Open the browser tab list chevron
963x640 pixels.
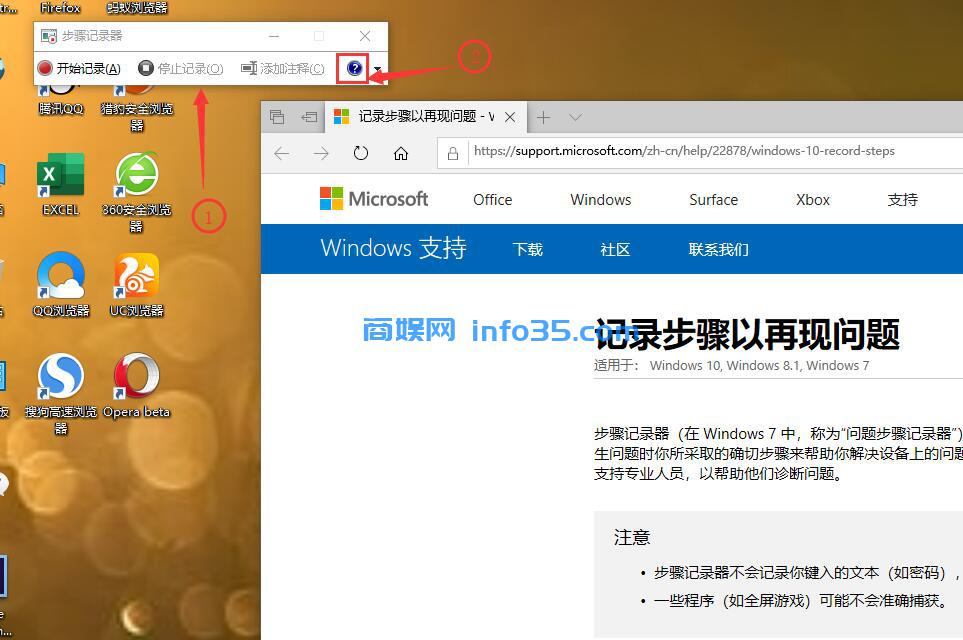coord(574,116)
